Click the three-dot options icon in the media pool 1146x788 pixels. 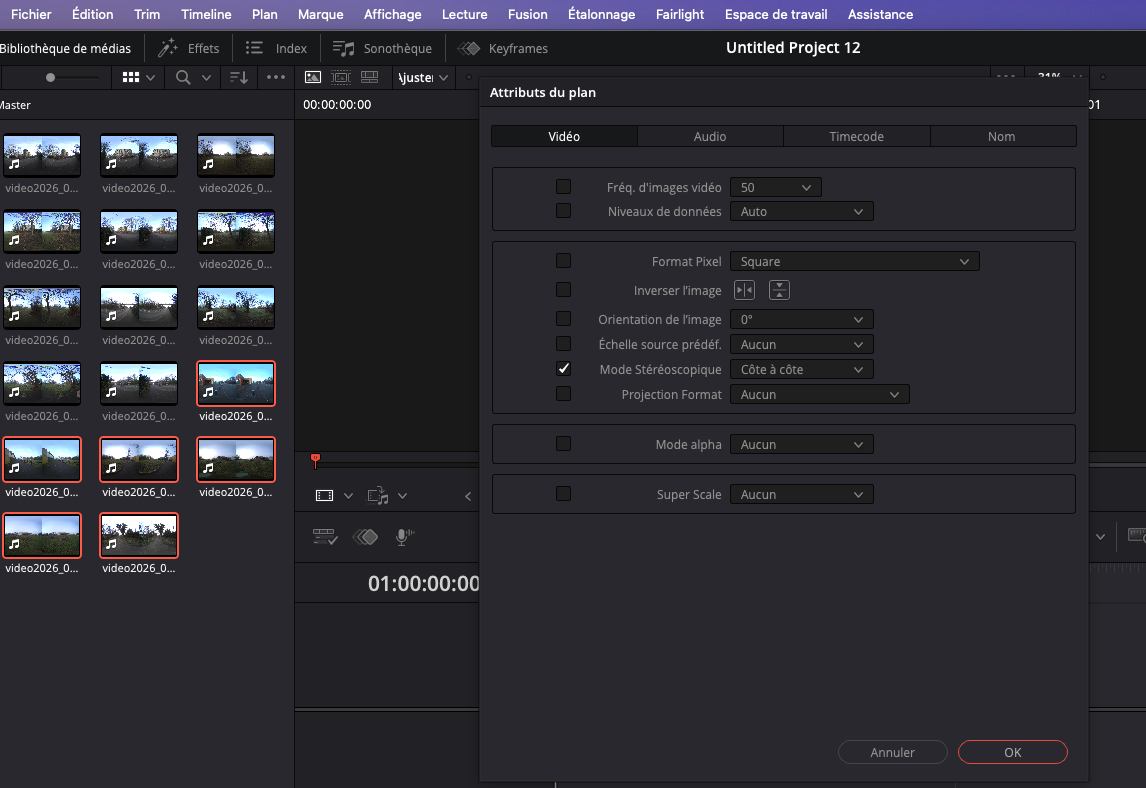pyautogui.click(x=276, y=77)
